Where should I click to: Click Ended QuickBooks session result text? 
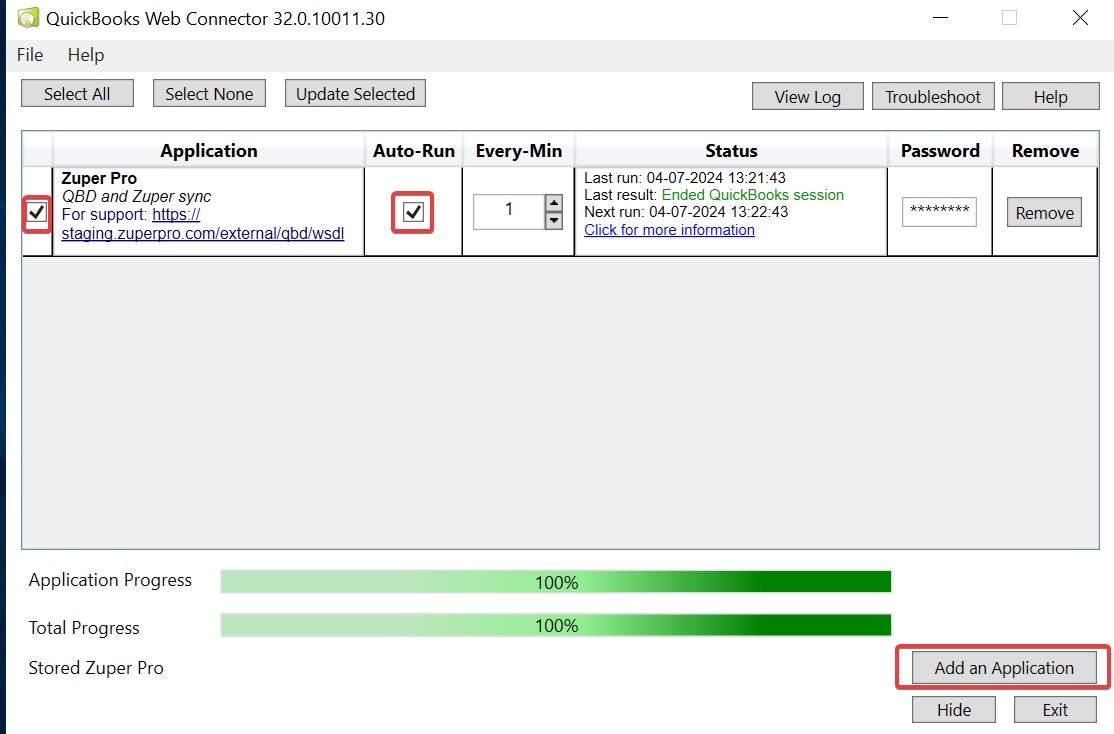click(752, 195)
